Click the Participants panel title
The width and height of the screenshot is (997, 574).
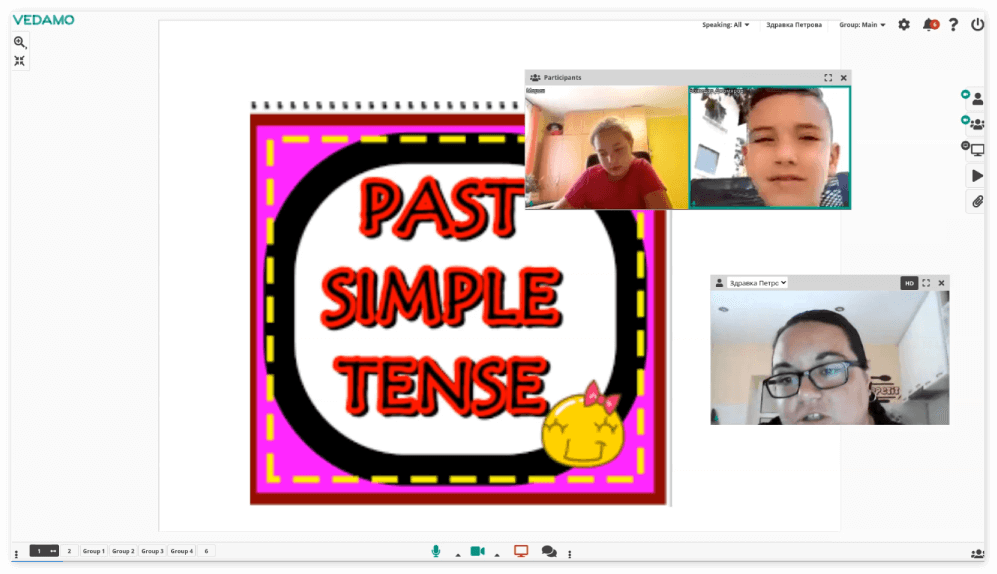pos(562,78)
